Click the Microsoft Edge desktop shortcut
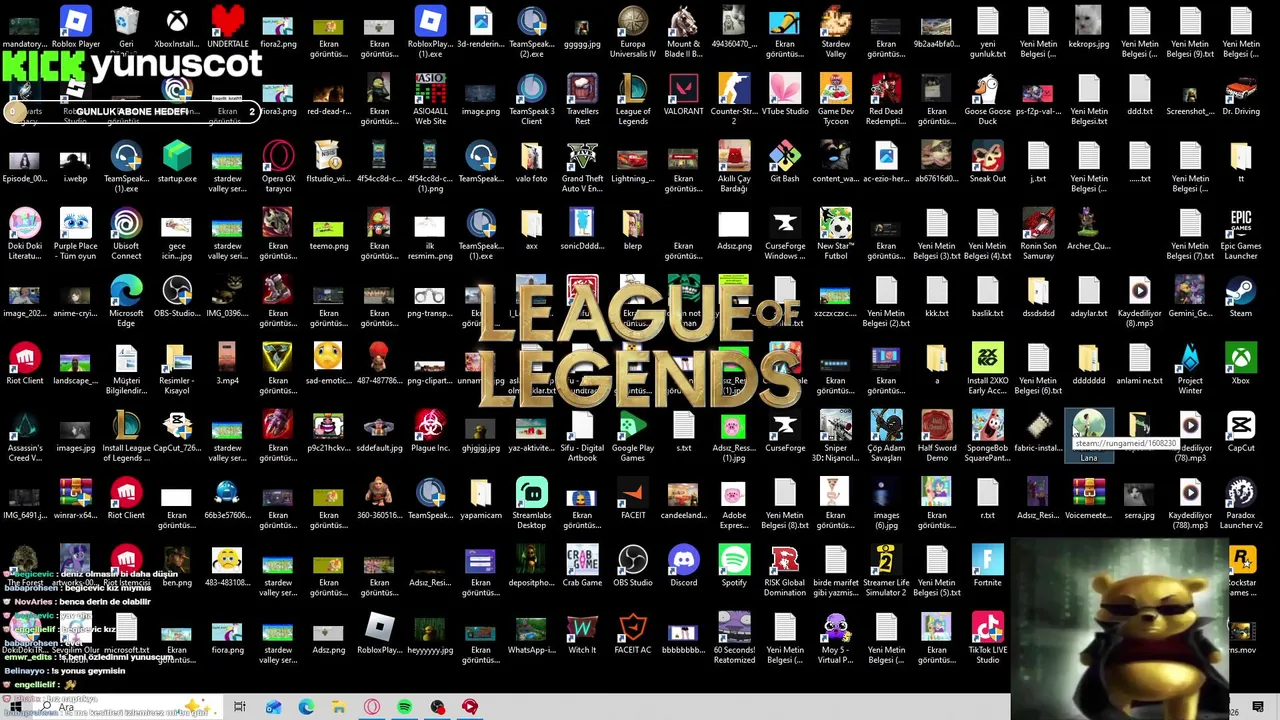The height and width of the screenshot is (720, 1280). pyautogui.click(x=126, y=301)
